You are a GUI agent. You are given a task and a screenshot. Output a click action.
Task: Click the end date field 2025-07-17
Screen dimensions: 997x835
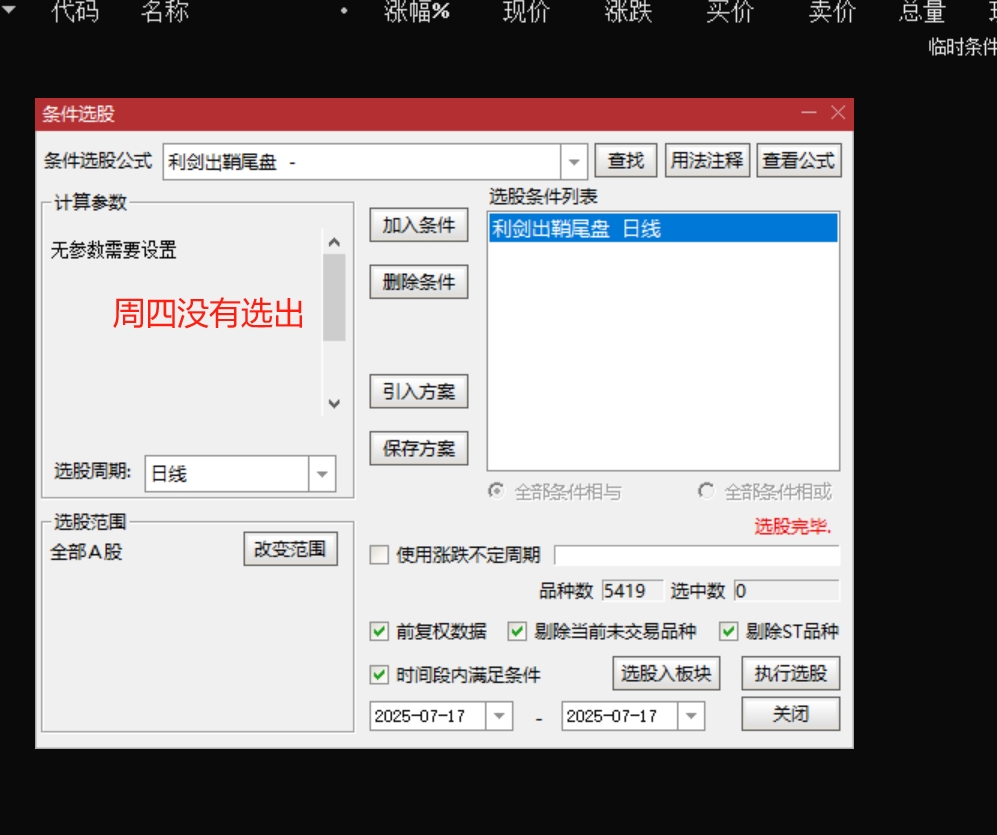(620, 716)
